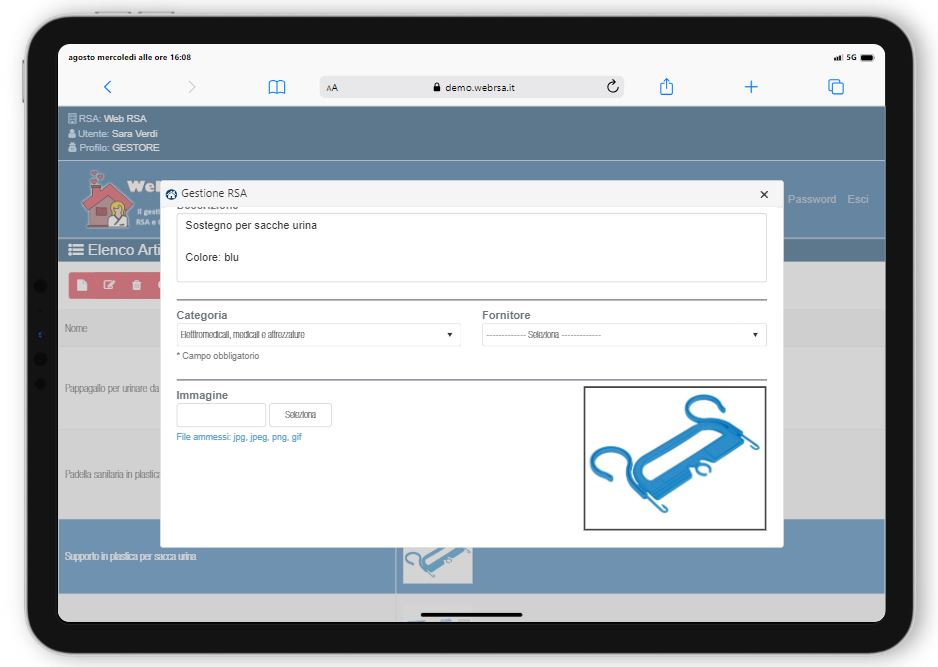
Task: Tap the Safari share icon
Action: [666, 87]
